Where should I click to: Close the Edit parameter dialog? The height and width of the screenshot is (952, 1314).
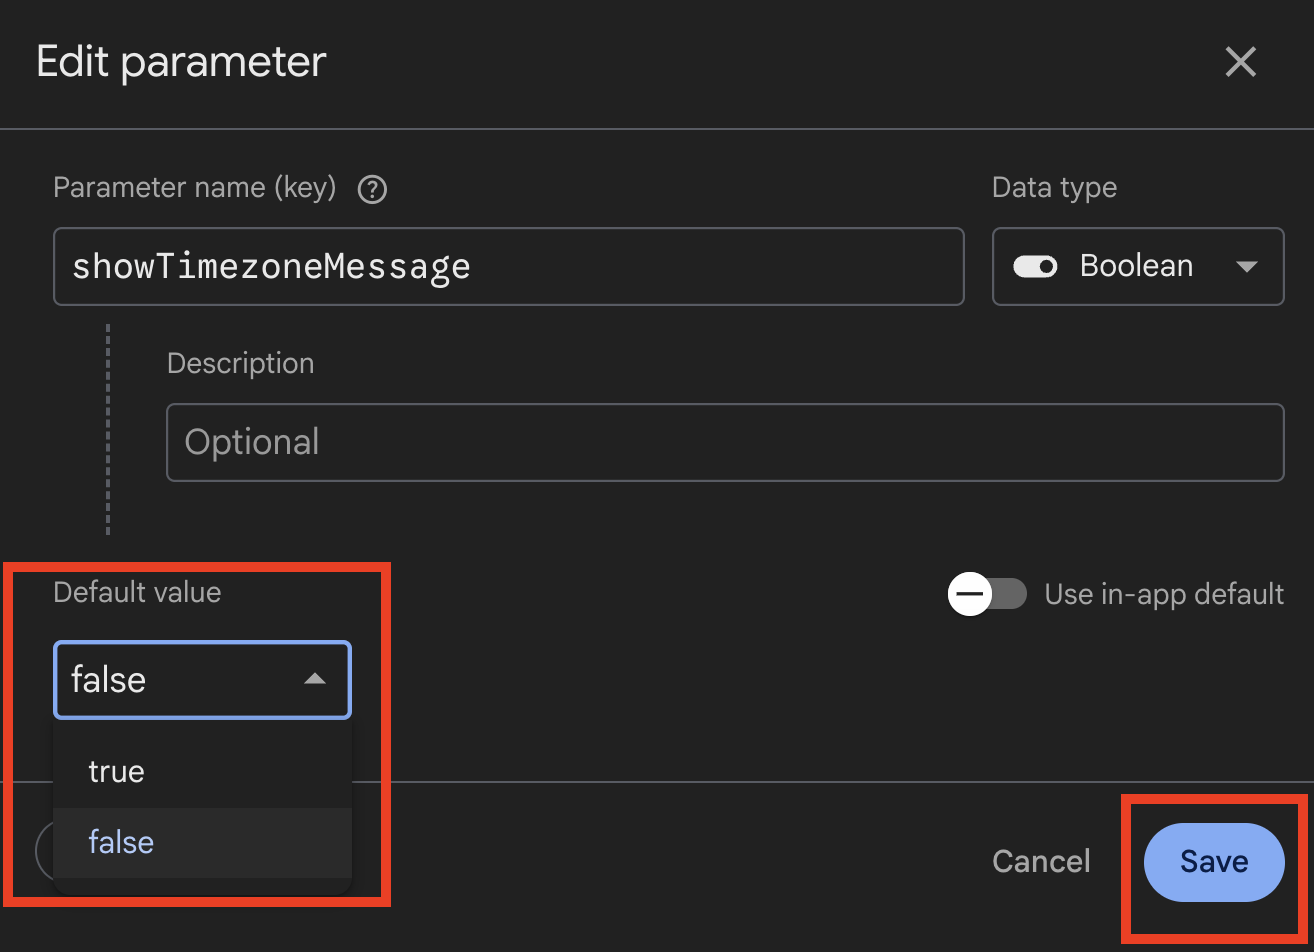[1240, 63]
